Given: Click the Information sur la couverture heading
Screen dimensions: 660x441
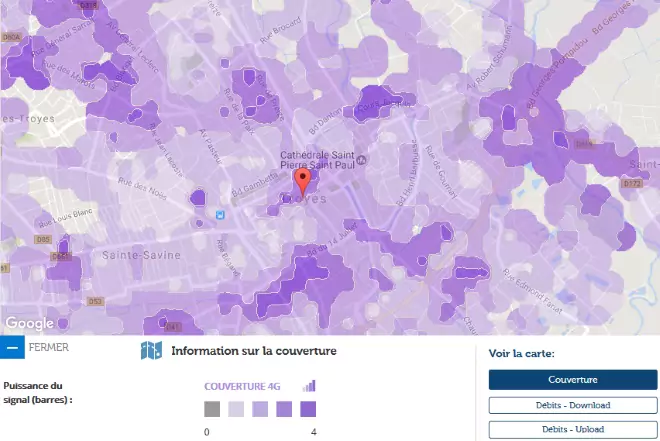Looking at the screenshot, I should pyautogui.click(x=254, y=351).
